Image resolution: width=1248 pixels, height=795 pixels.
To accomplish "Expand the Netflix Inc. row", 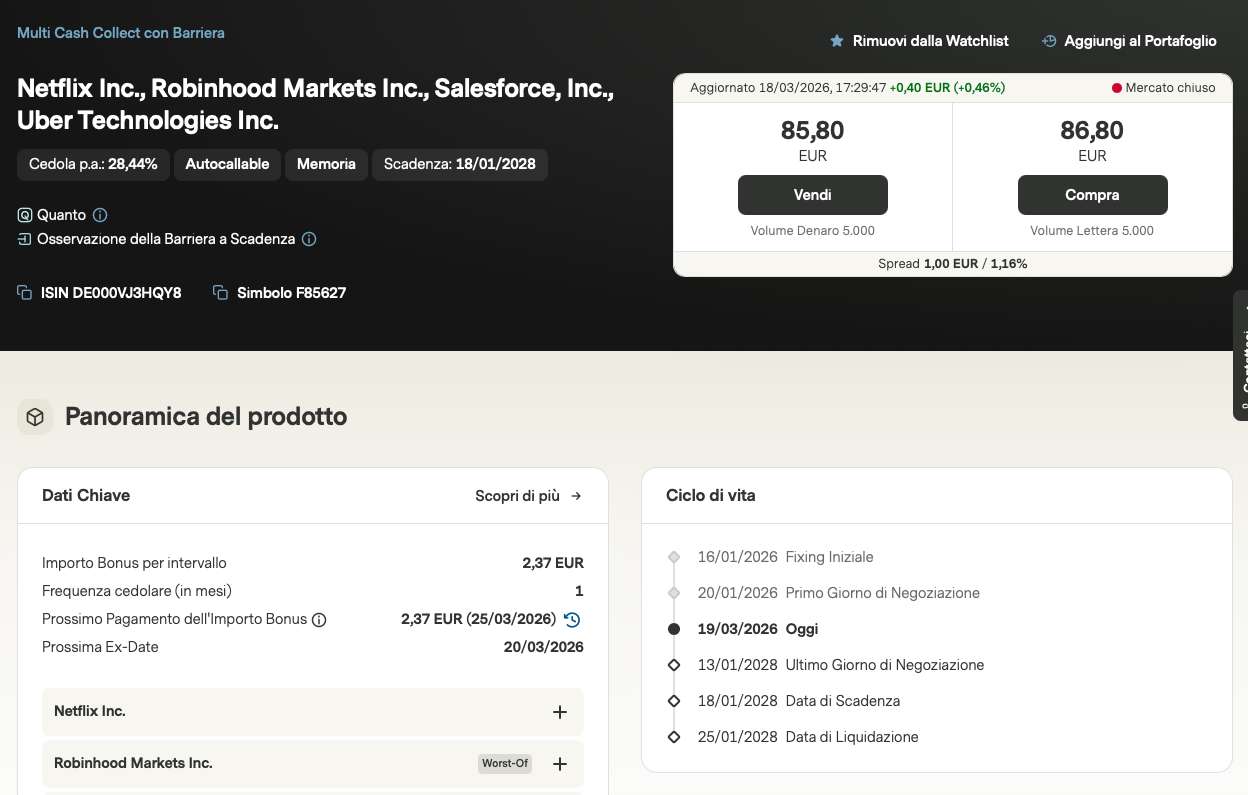I will pyautogui.click(x=560, y=712).
